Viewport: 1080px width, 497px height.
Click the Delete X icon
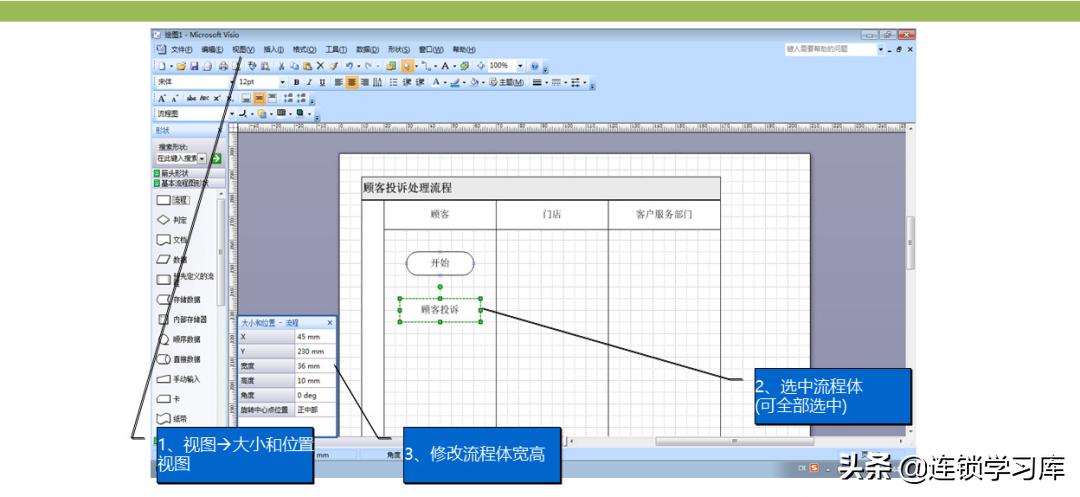point(320,66)
